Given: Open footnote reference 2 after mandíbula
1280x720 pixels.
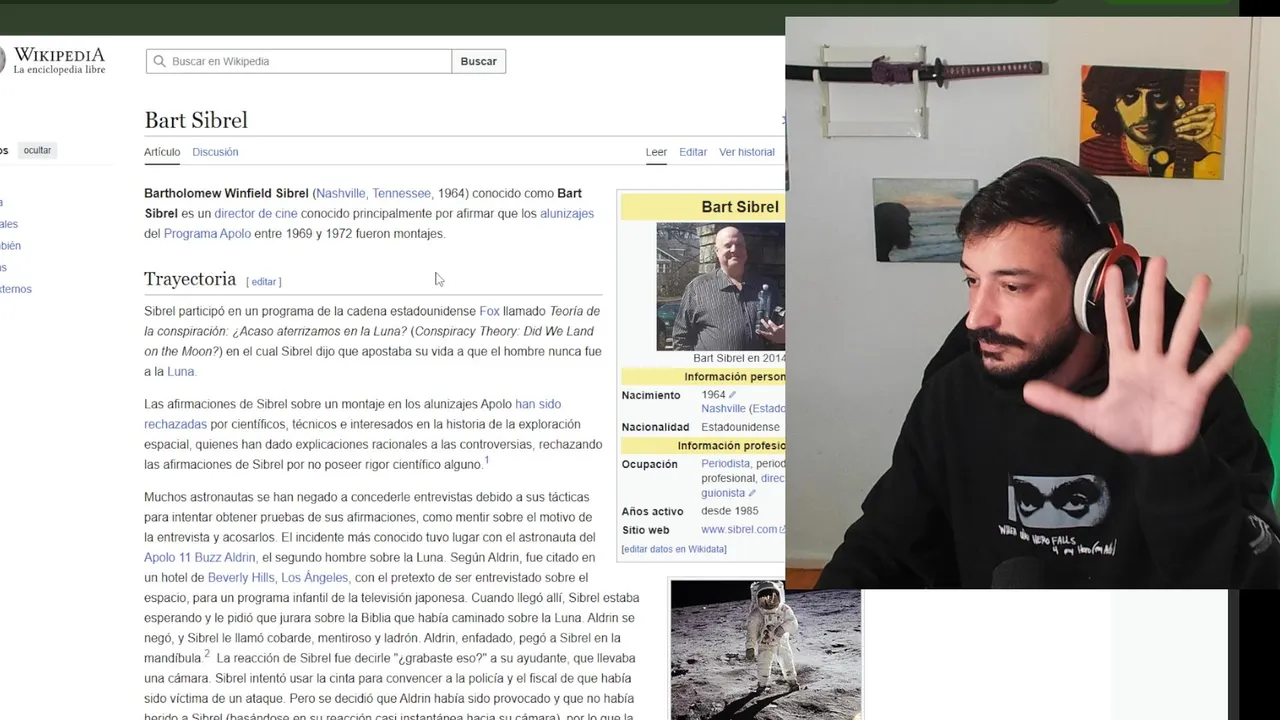Looking at the screenshot, I should 207,654.
